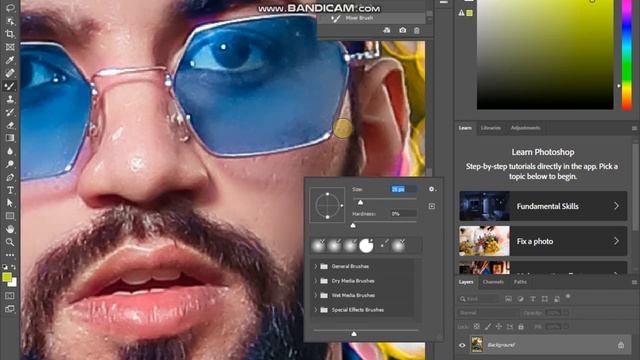Screen dimensions: 640x360
Task: Click the swap foreground/background colors icon
Action: point(13,267)
